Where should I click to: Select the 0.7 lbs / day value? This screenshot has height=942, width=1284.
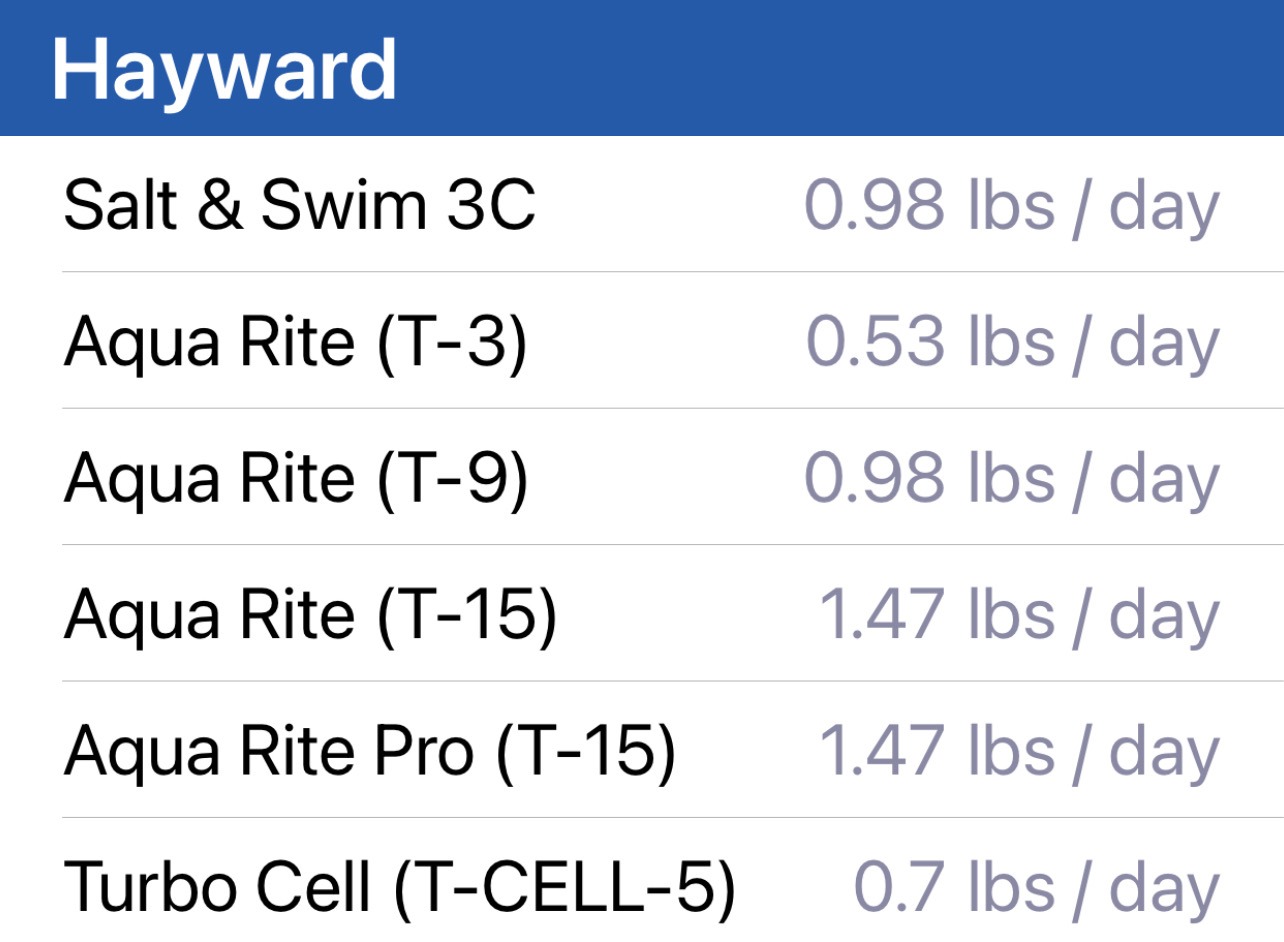click(1036, 888)
